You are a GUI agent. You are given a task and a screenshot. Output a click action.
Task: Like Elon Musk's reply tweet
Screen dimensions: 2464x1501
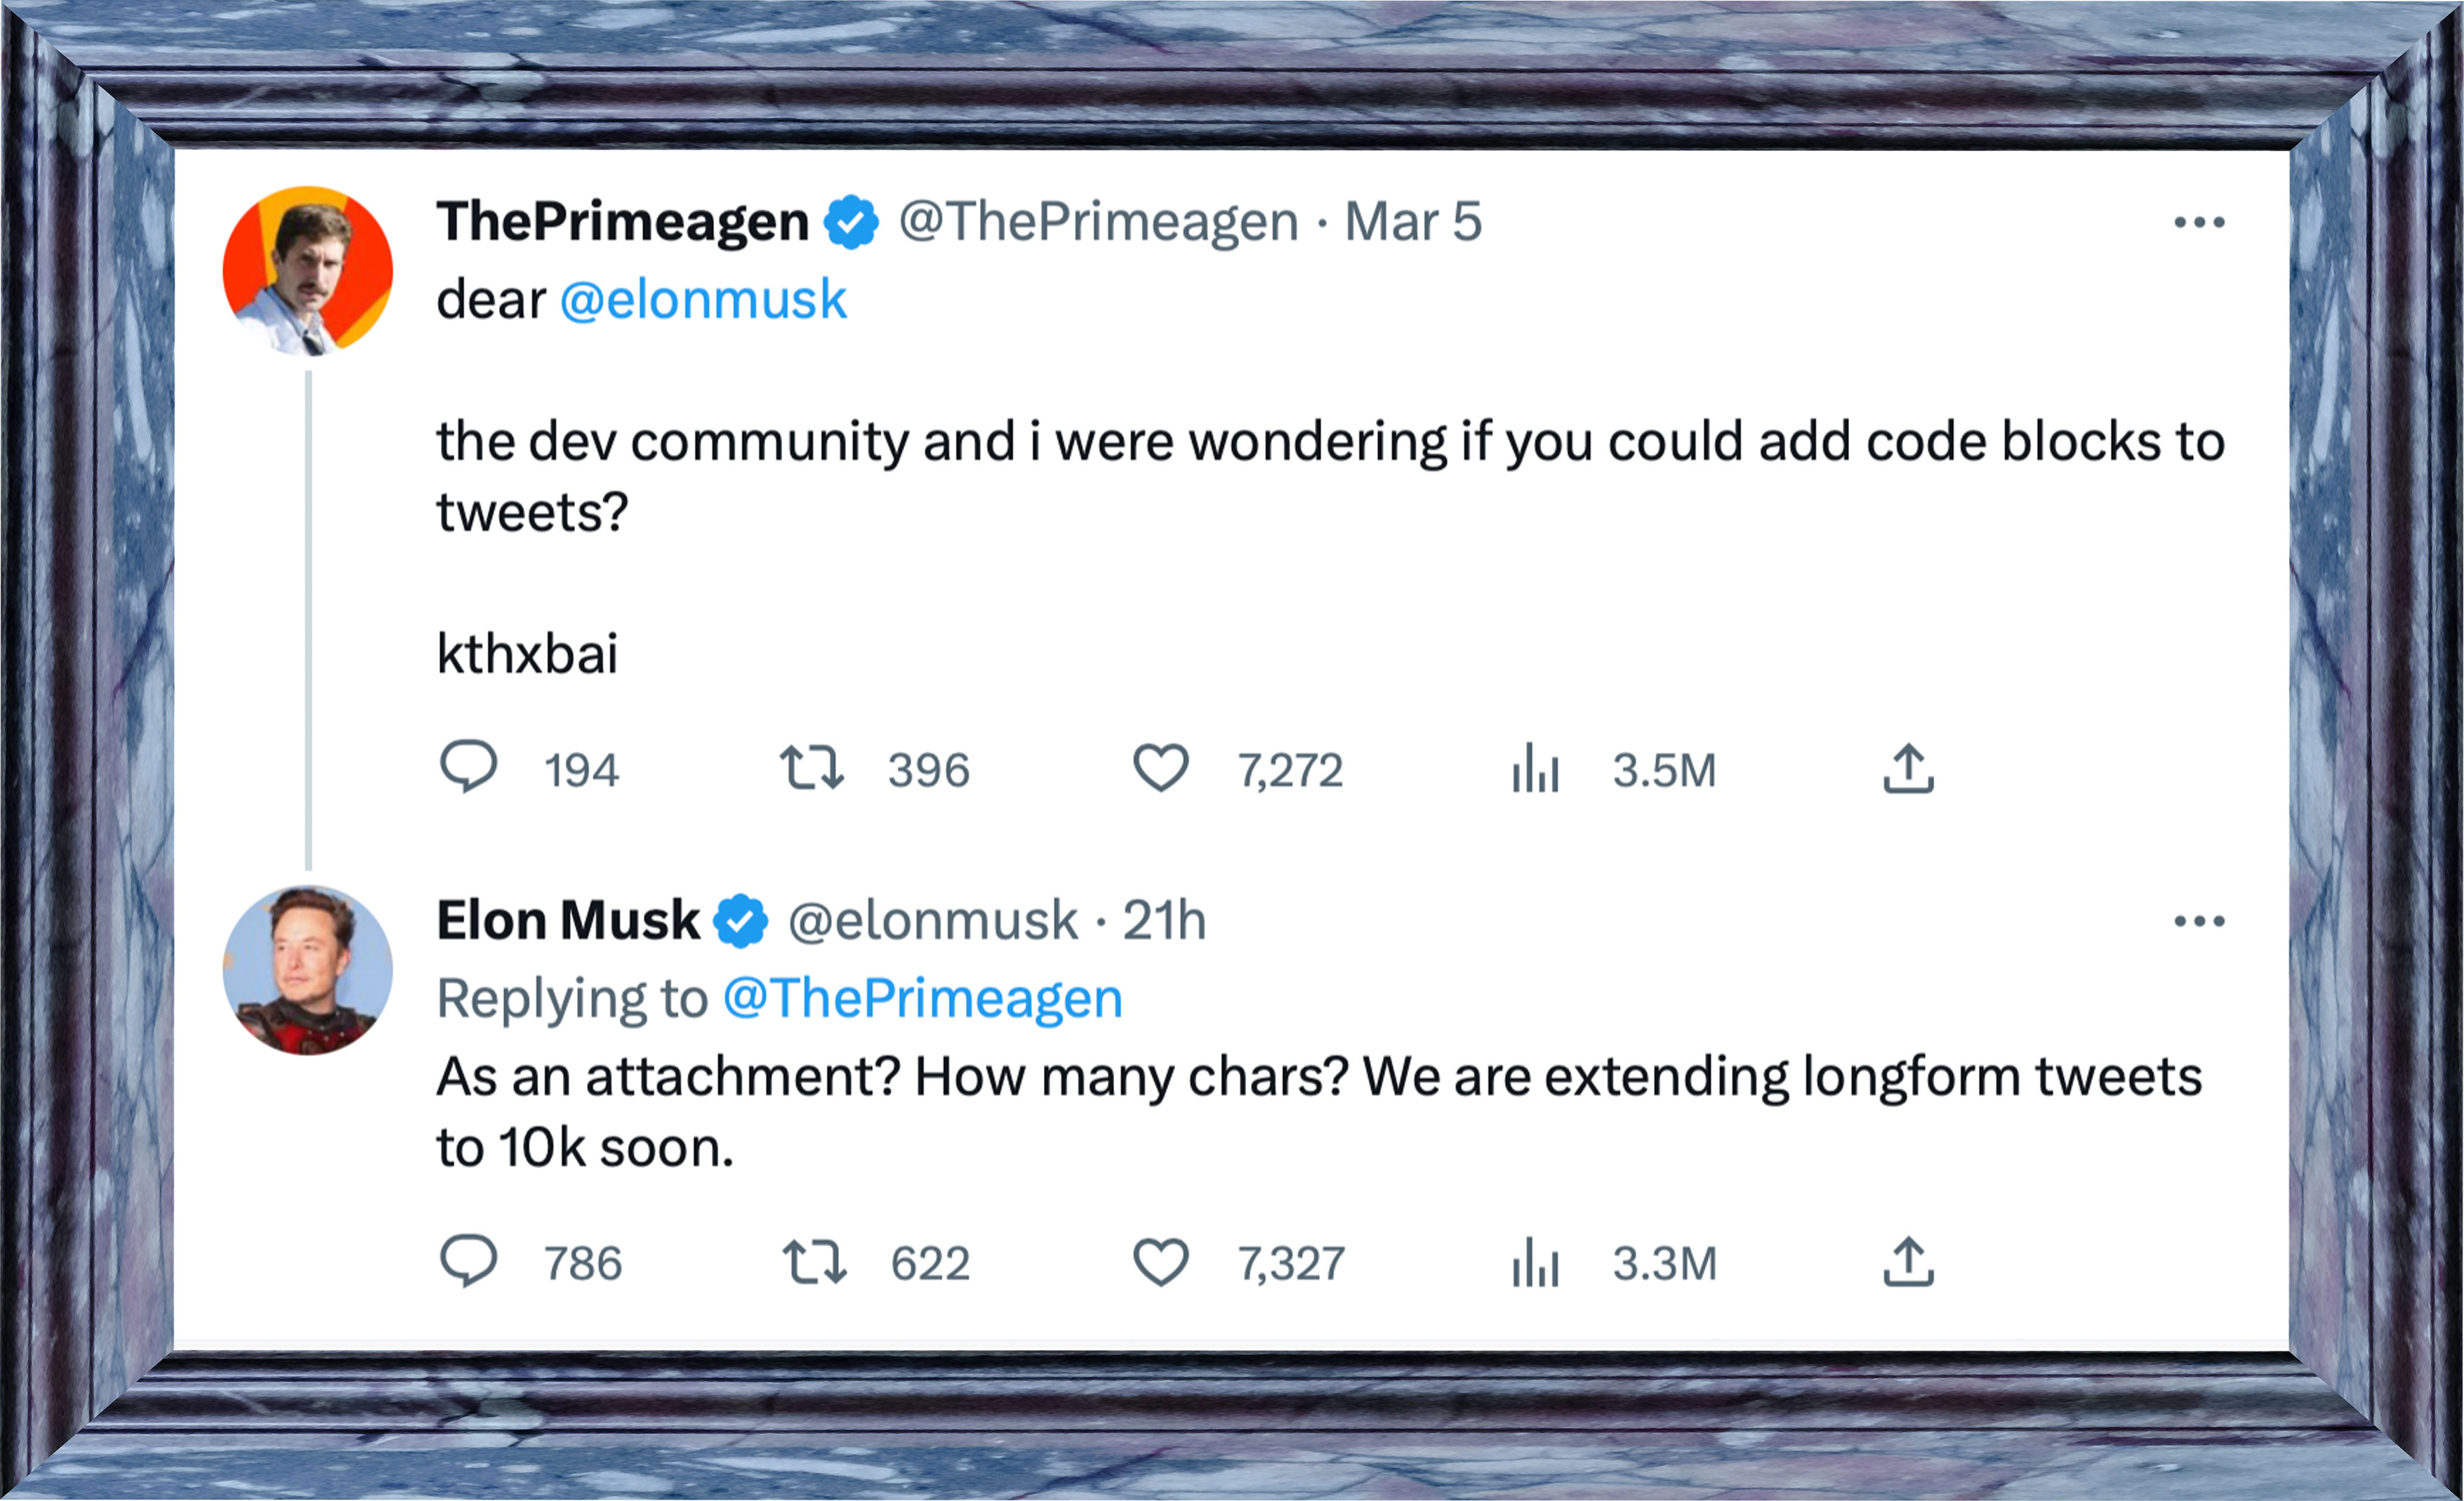(x=1160, y=1261)
